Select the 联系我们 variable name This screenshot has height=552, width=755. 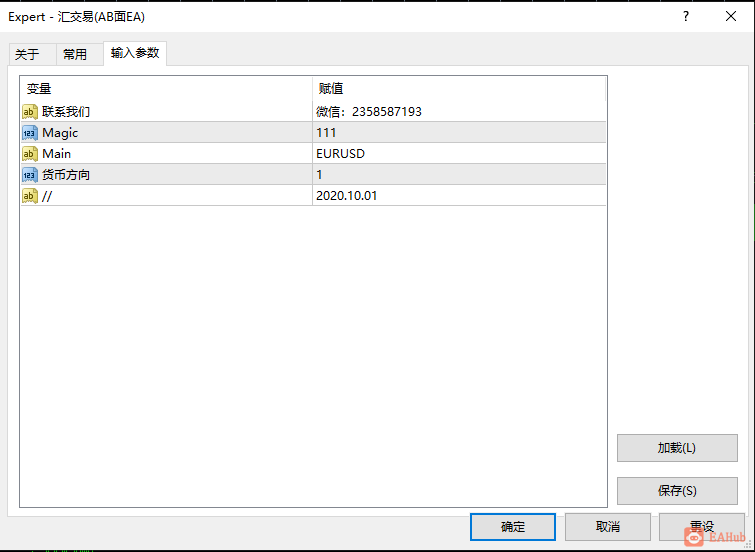[x=66, y=112]
